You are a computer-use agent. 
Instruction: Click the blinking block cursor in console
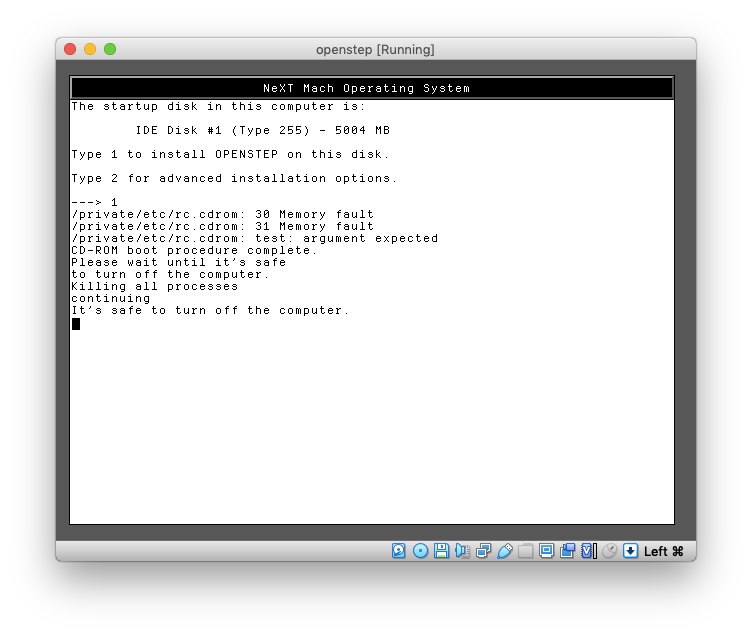[76, 324]
